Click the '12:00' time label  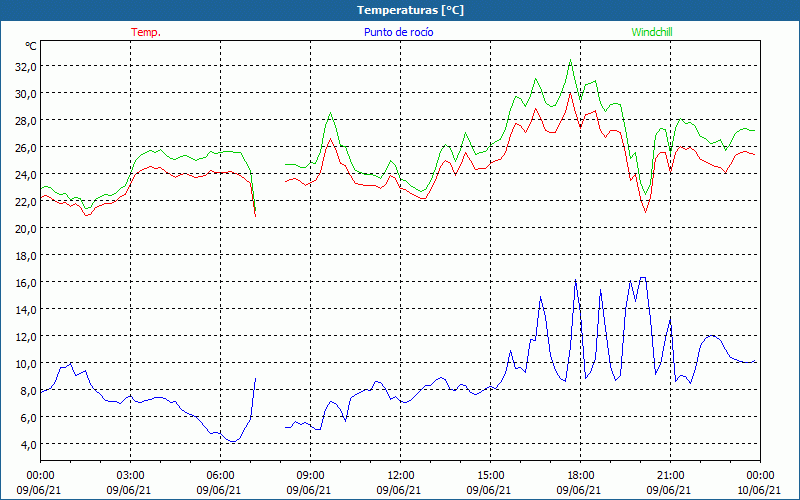tap(401, 475)
